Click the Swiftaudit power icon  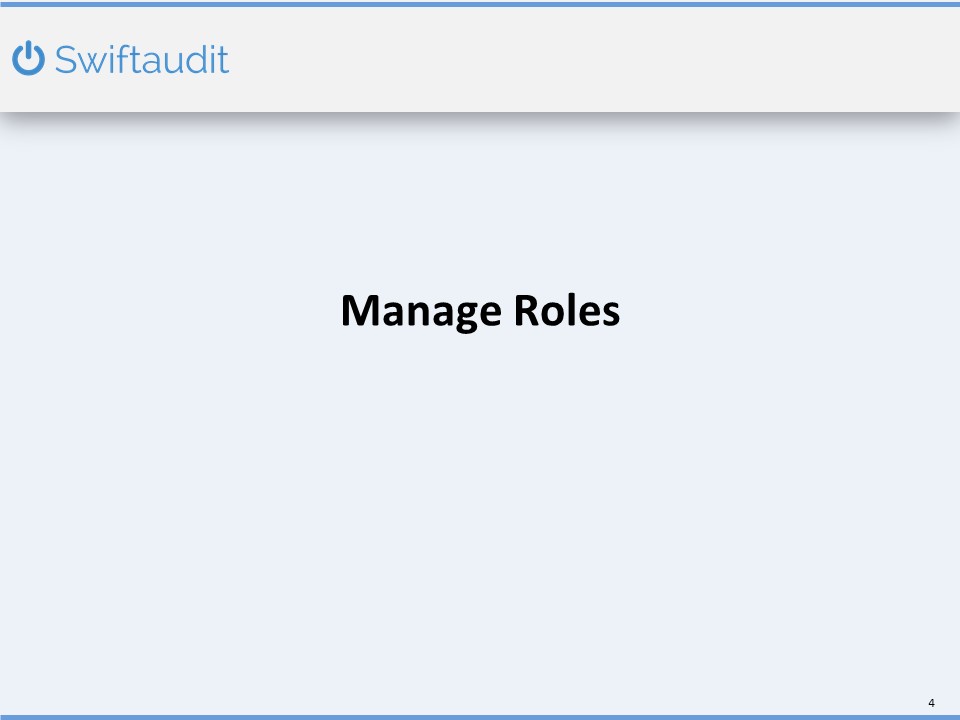tap(28, 59)
